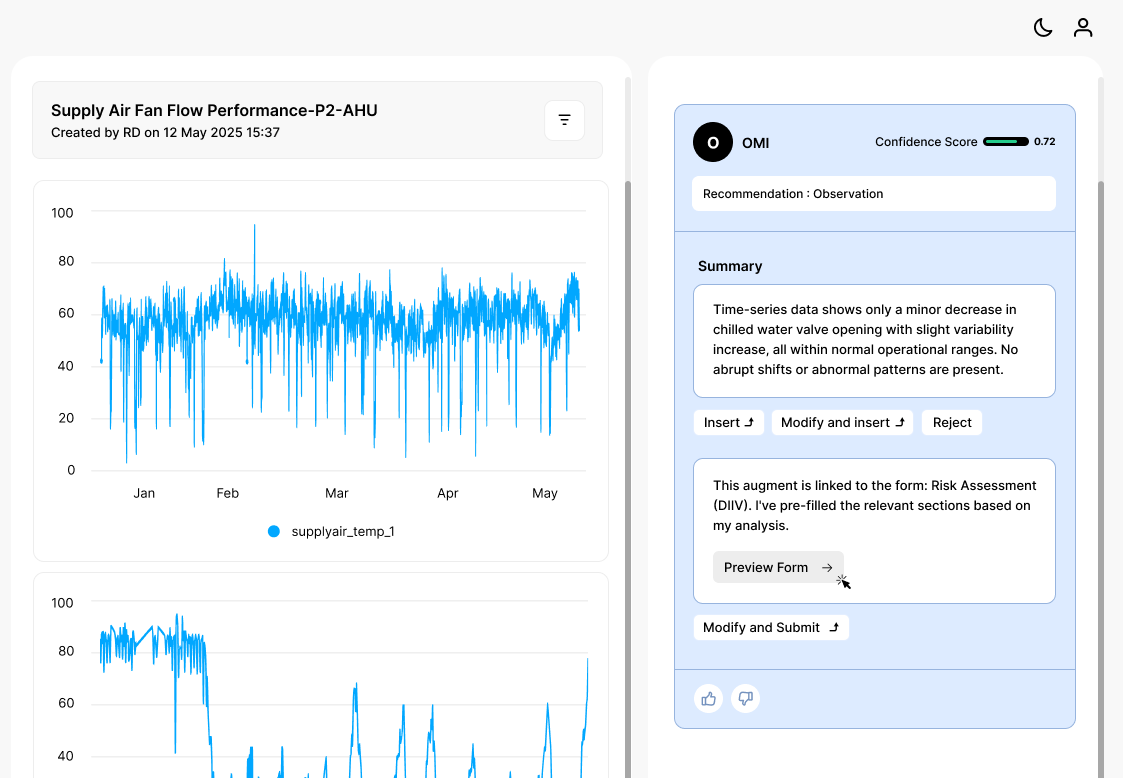
Task: Click the summary text box
Action: pos(874,341)
